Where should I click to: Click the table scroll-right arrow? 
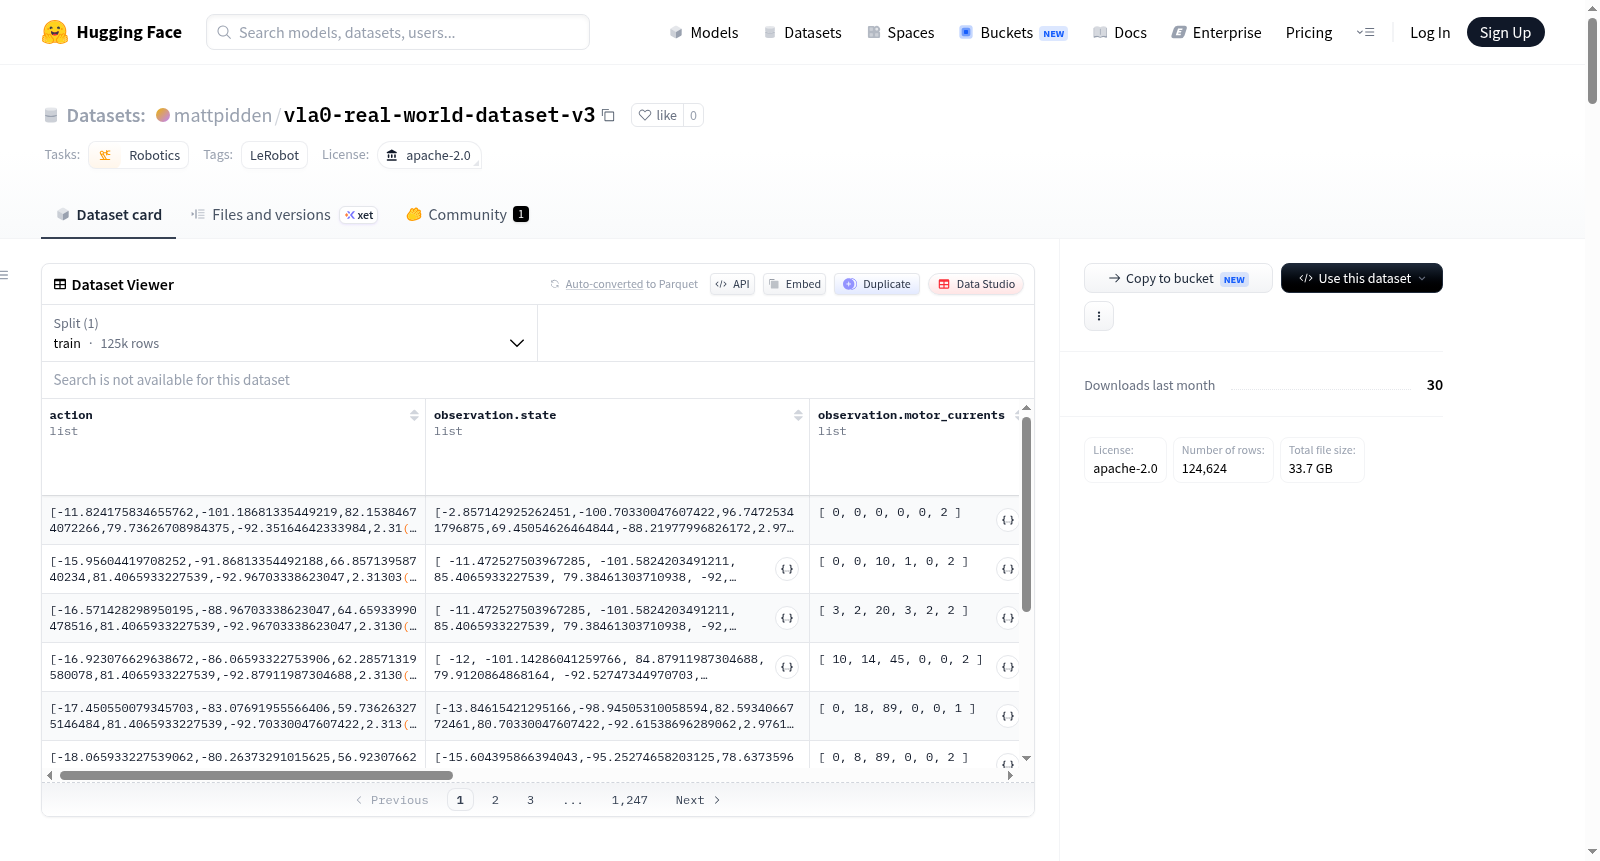point(1010,775)
